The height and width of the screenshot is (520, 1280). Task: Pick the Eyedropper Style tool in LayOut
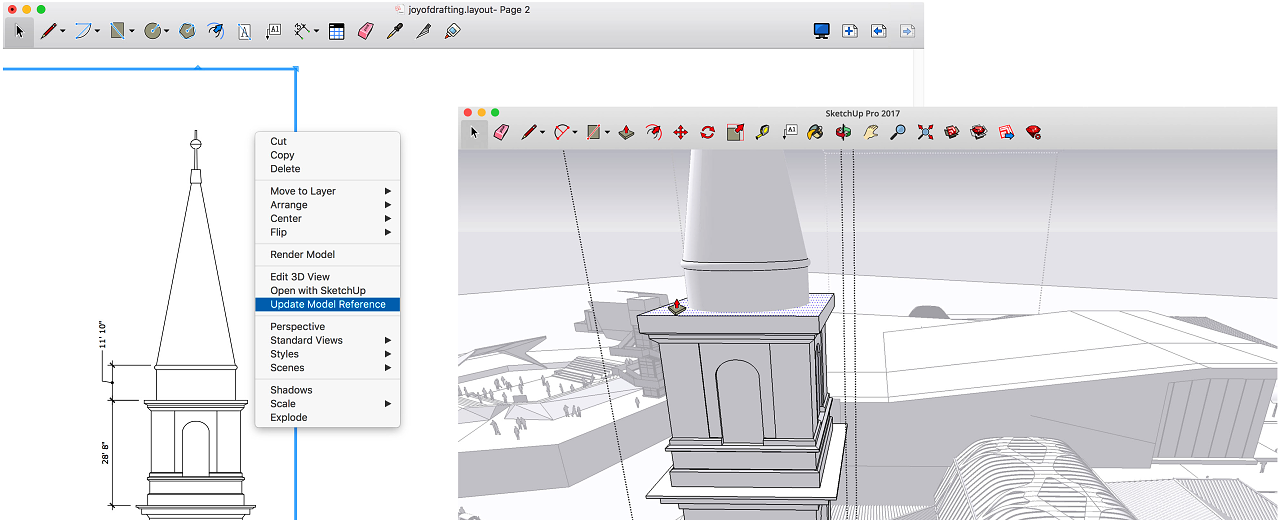pos(395,31)
